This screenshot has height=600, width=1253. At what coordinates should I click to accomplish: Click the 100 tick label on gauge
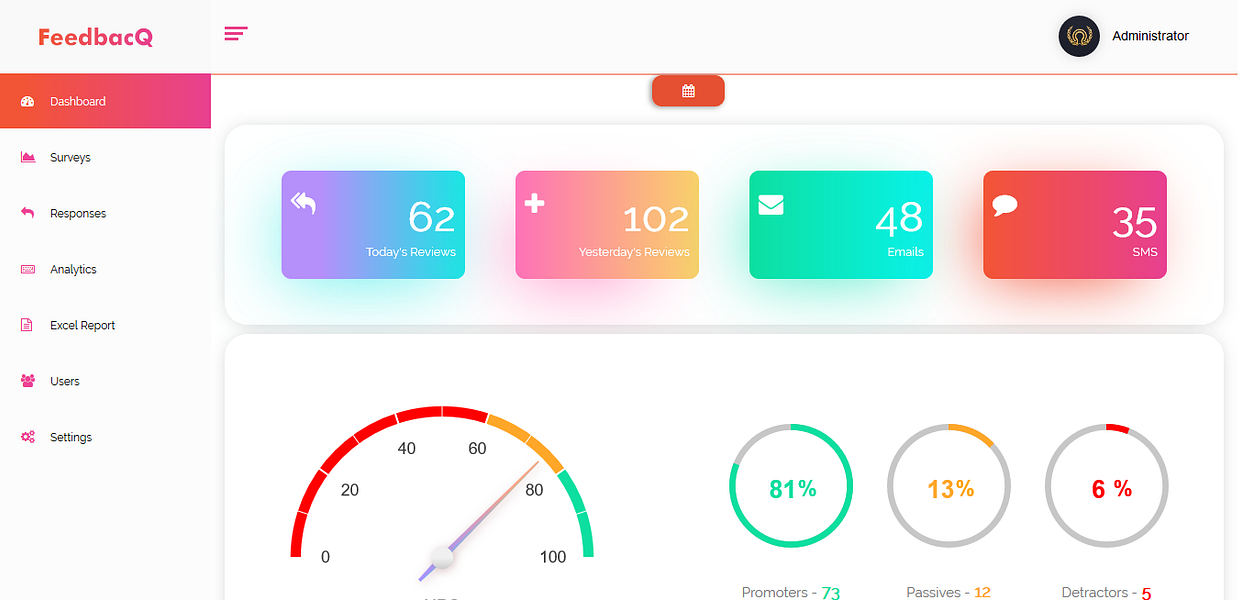pos(553,557)
